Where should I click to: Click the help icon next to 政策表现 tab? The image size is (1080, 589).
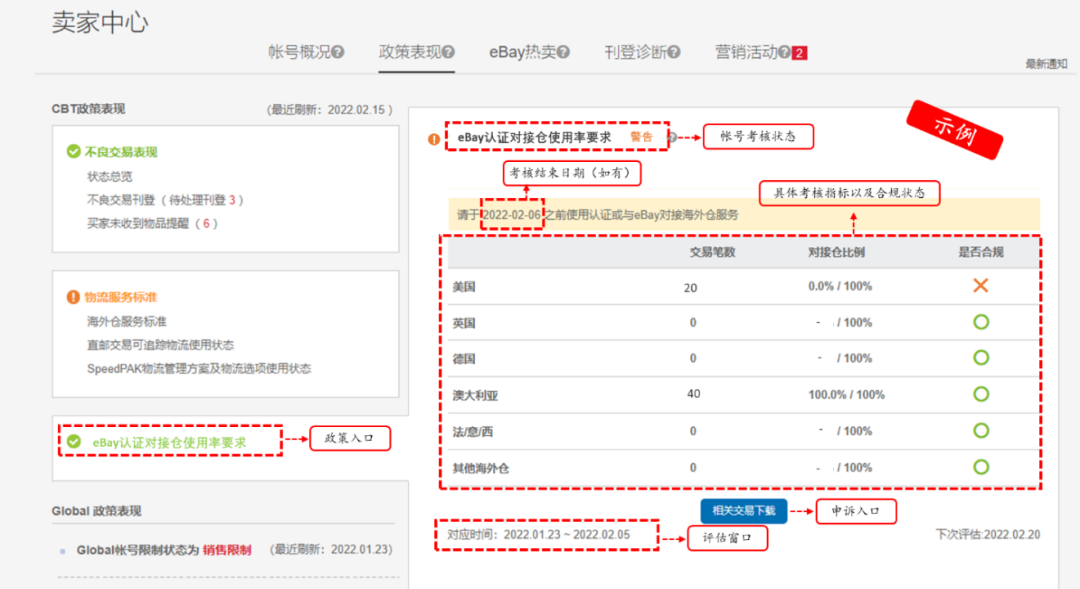point(448,51)
